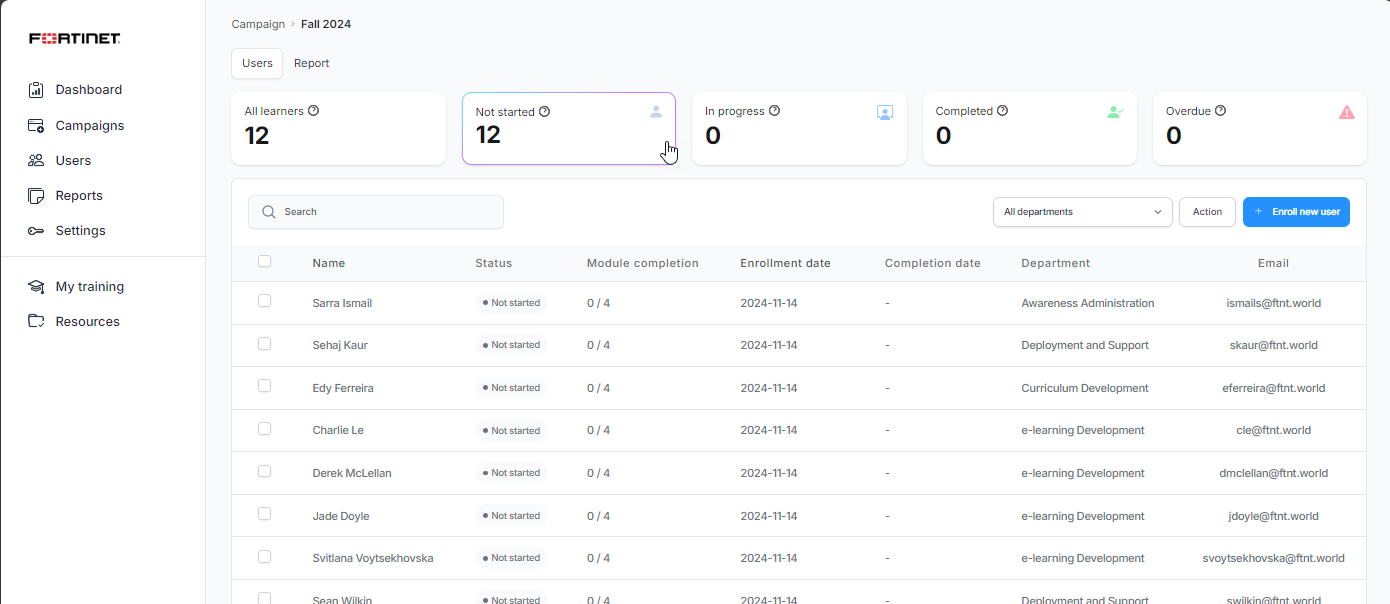Click the Fortinet logo
The width and height of the screenshot is (1390, 604).
point(75,39)
